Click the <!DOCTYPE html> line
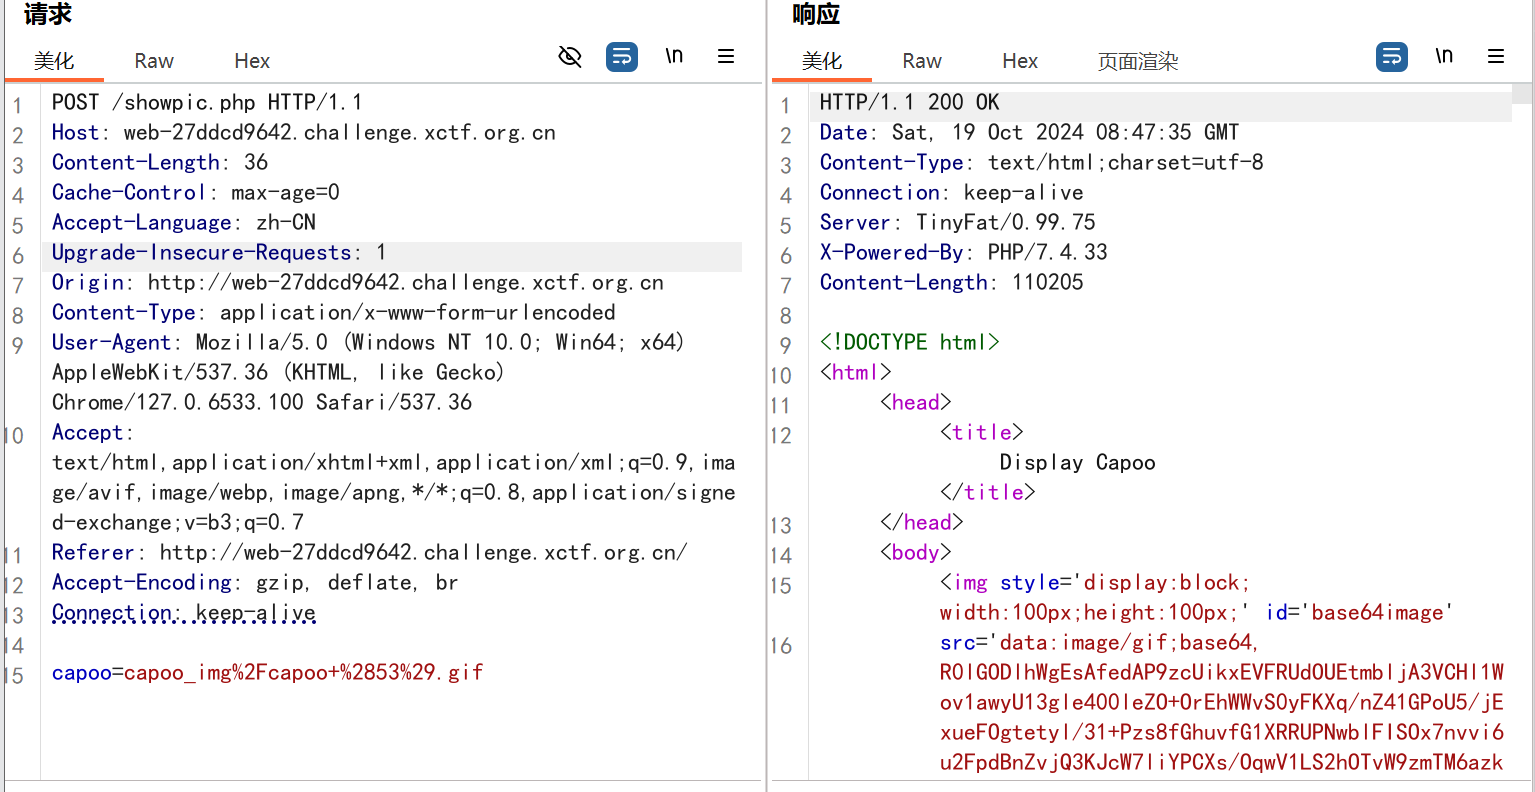The width and height of the screenshot is (1535, 792). click(x=910, y=342)
